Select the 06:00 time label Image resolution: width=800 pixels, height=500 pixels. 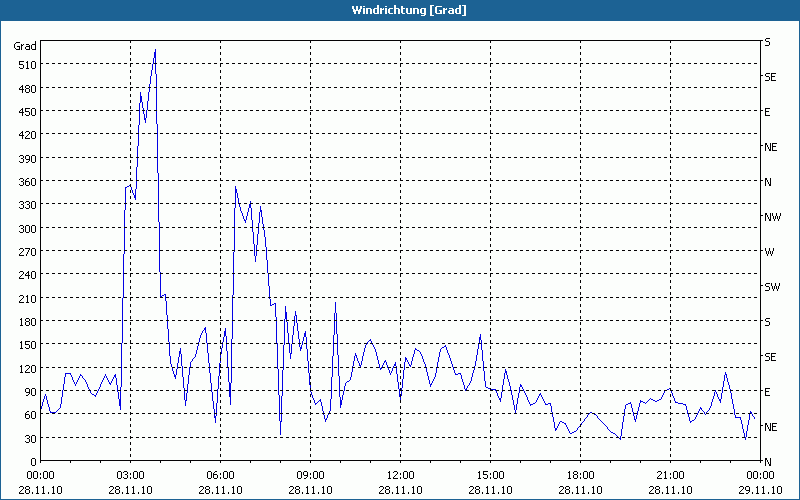pos(220,476)
